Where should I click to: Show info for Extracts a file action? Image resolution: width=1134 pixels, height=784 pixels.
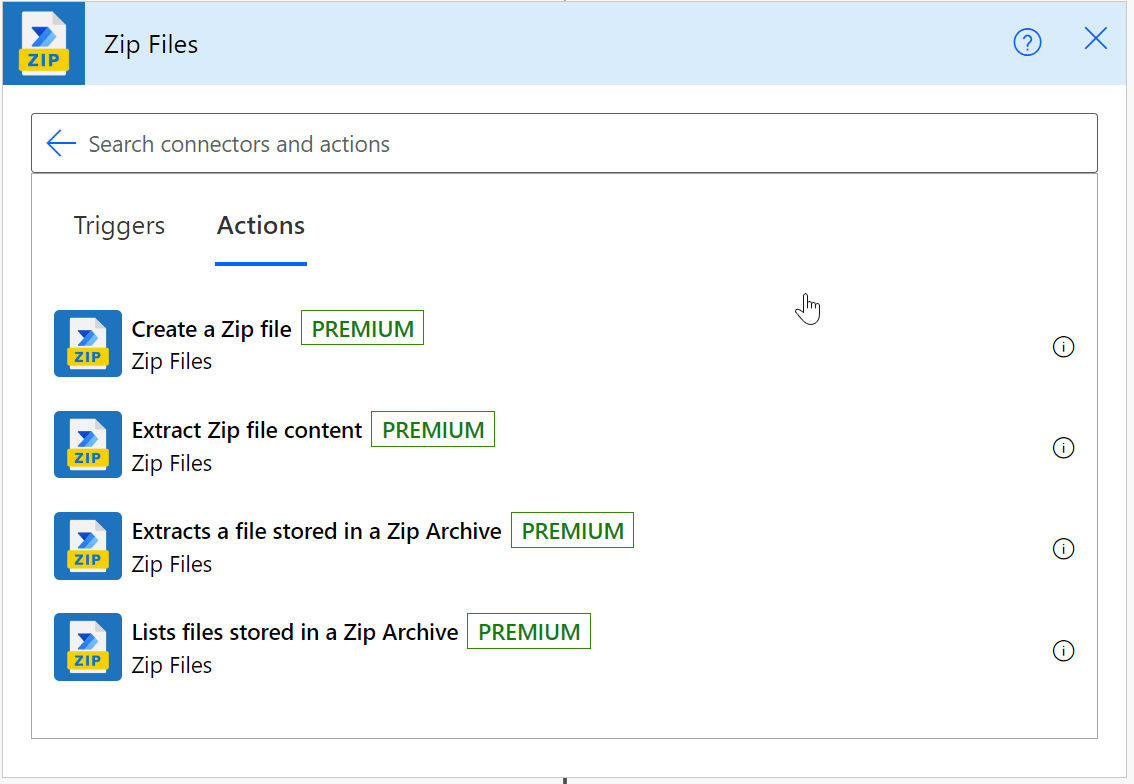pyautogui.click(x=1064, y=549)
